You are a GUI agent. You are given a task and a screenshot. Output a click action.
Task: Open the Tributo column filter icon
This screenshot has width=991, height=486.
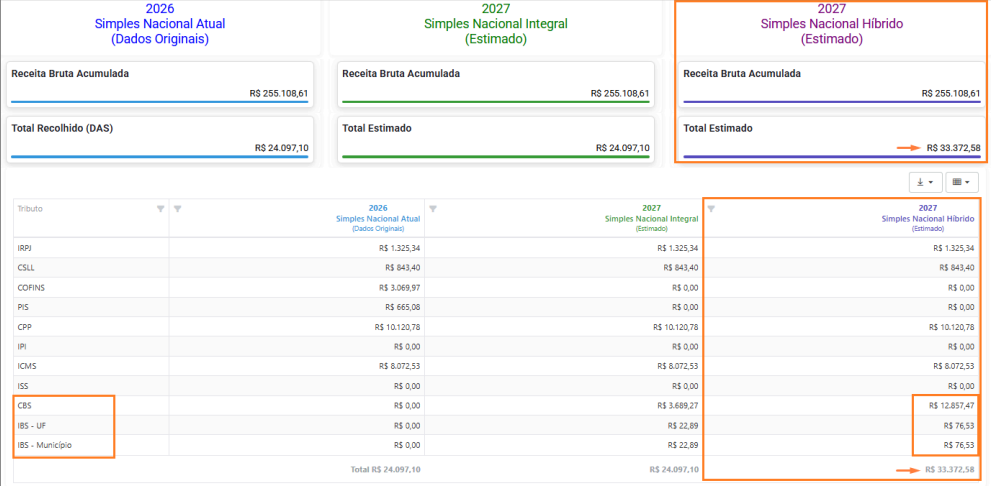point(161,209)
